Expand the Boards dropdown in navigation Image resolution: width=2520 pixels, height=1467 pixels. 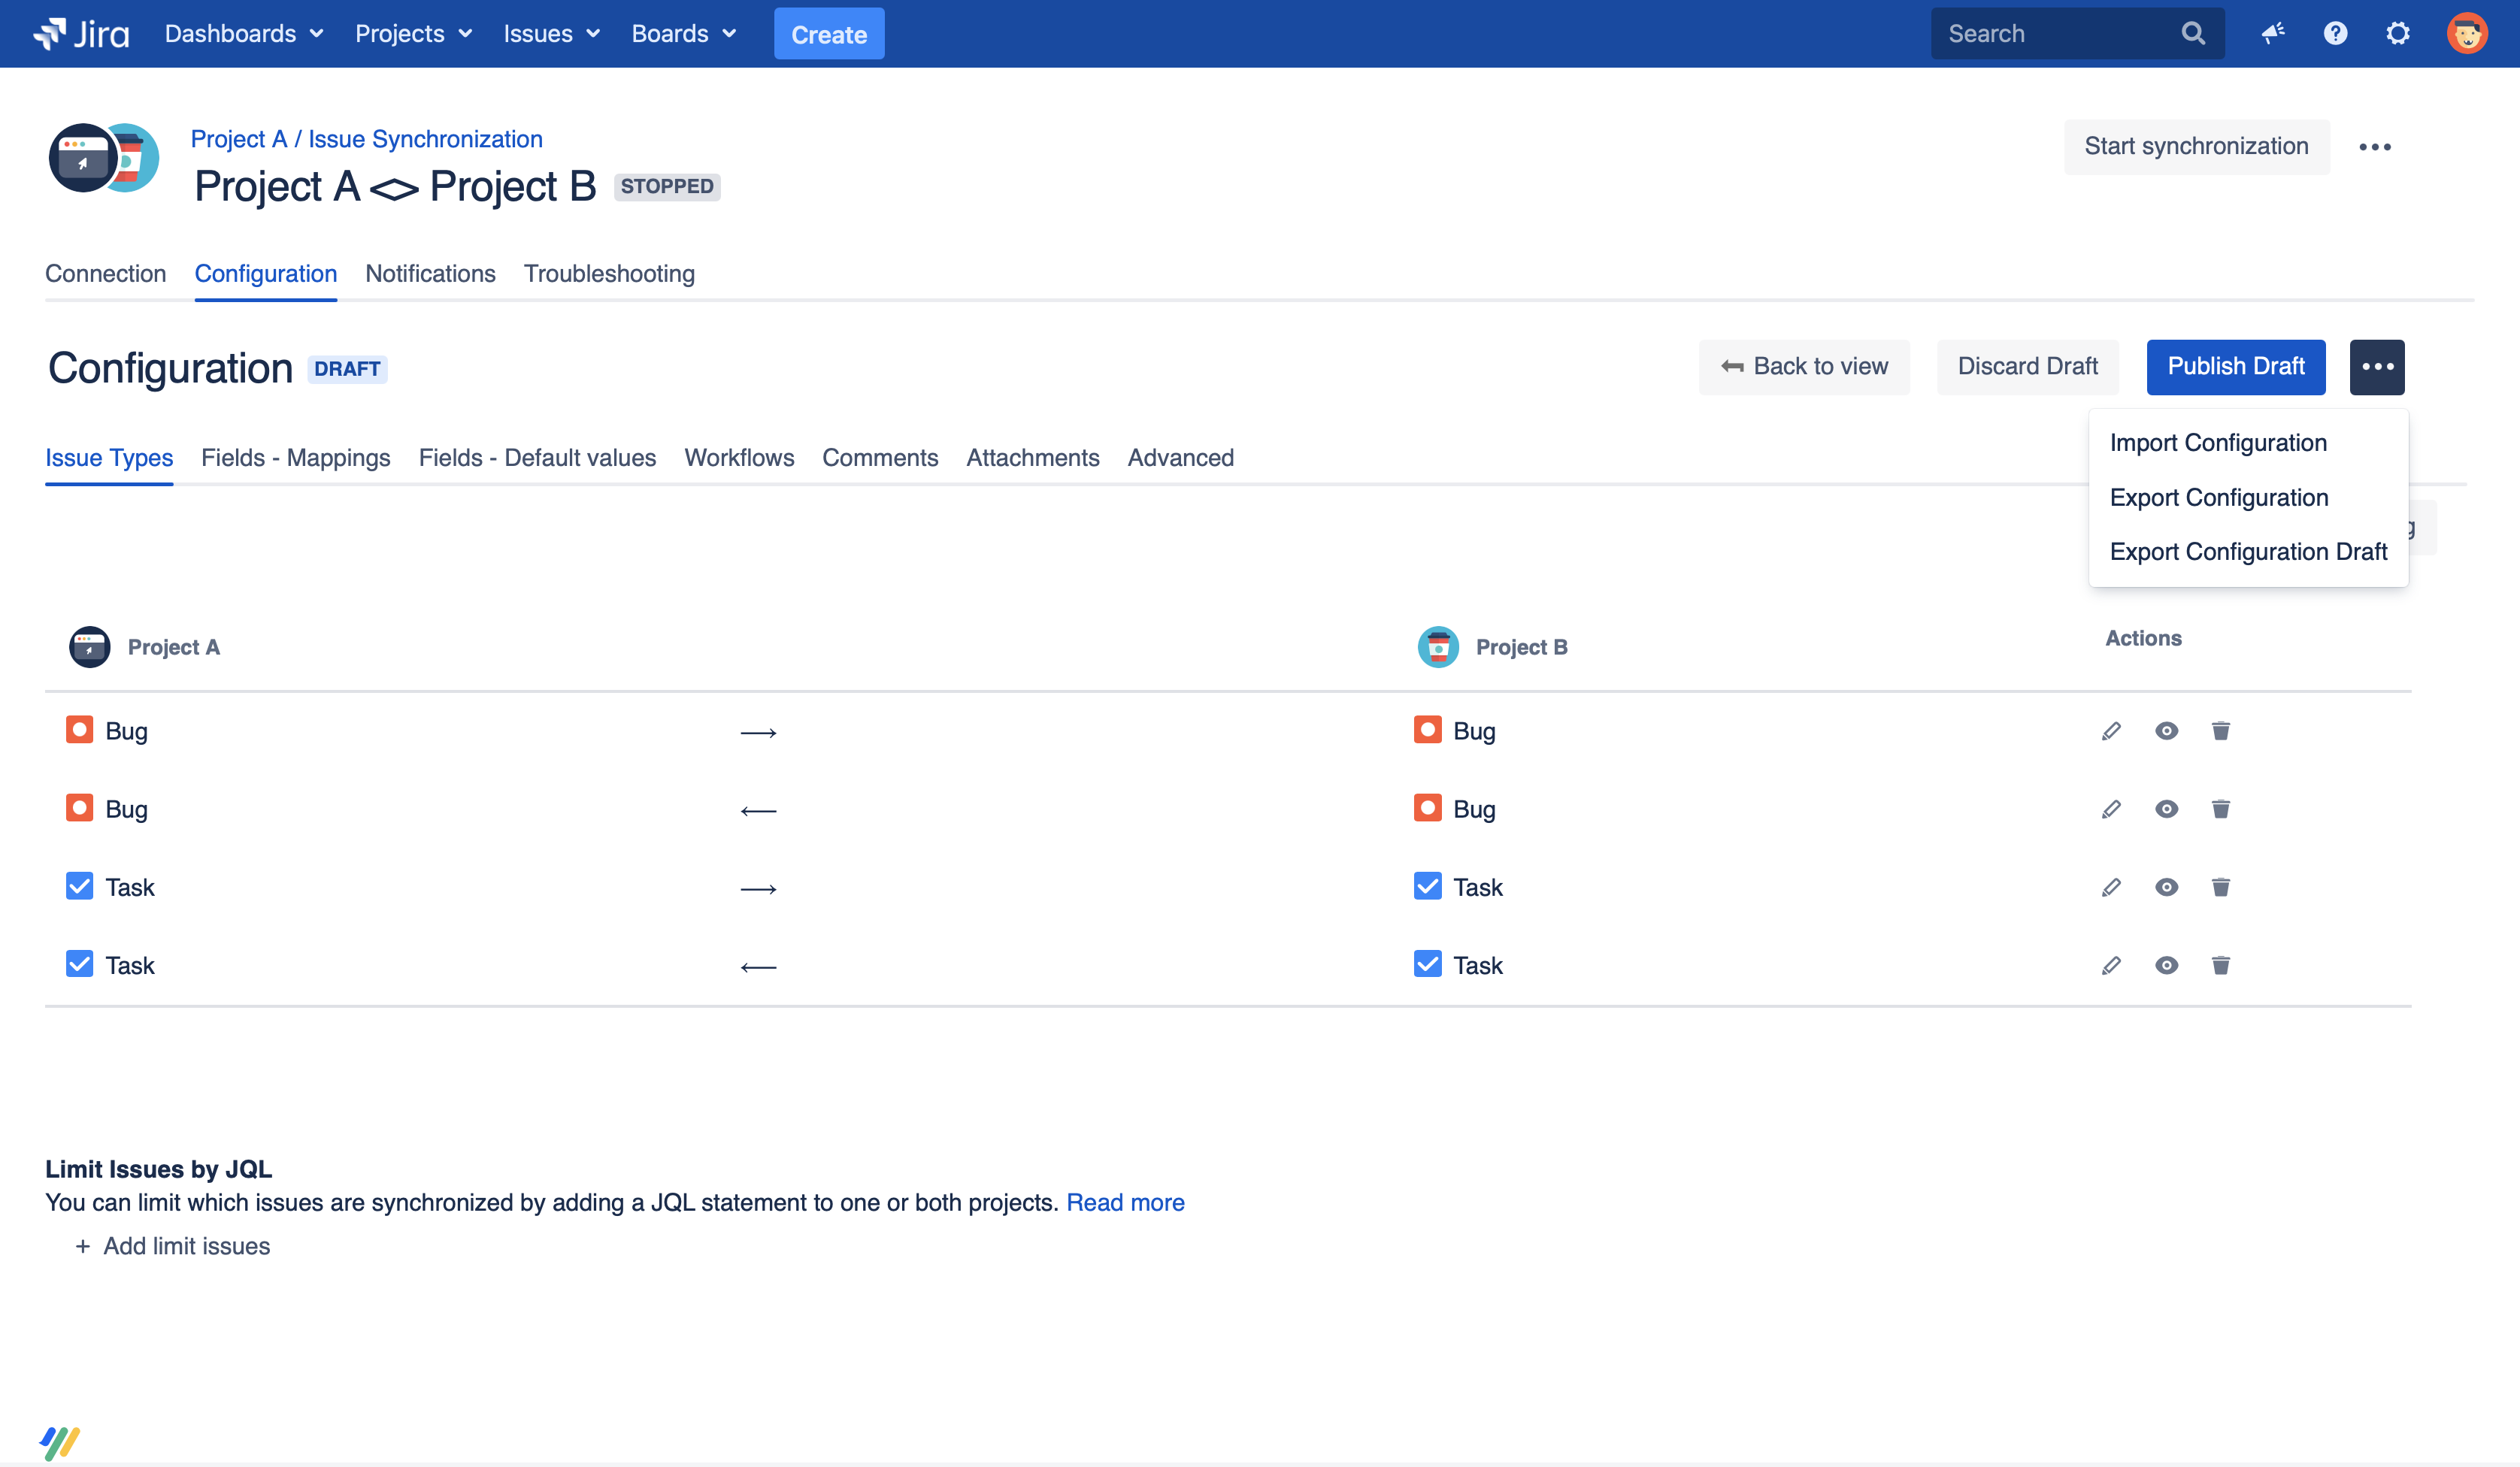coord(684,34)
